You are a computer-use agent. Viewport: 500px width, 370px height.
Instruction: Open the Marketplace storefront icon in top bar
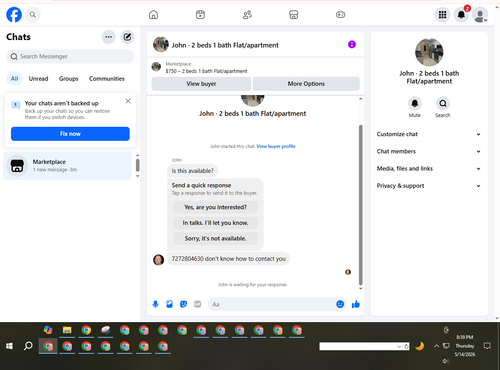coord(293,15)
